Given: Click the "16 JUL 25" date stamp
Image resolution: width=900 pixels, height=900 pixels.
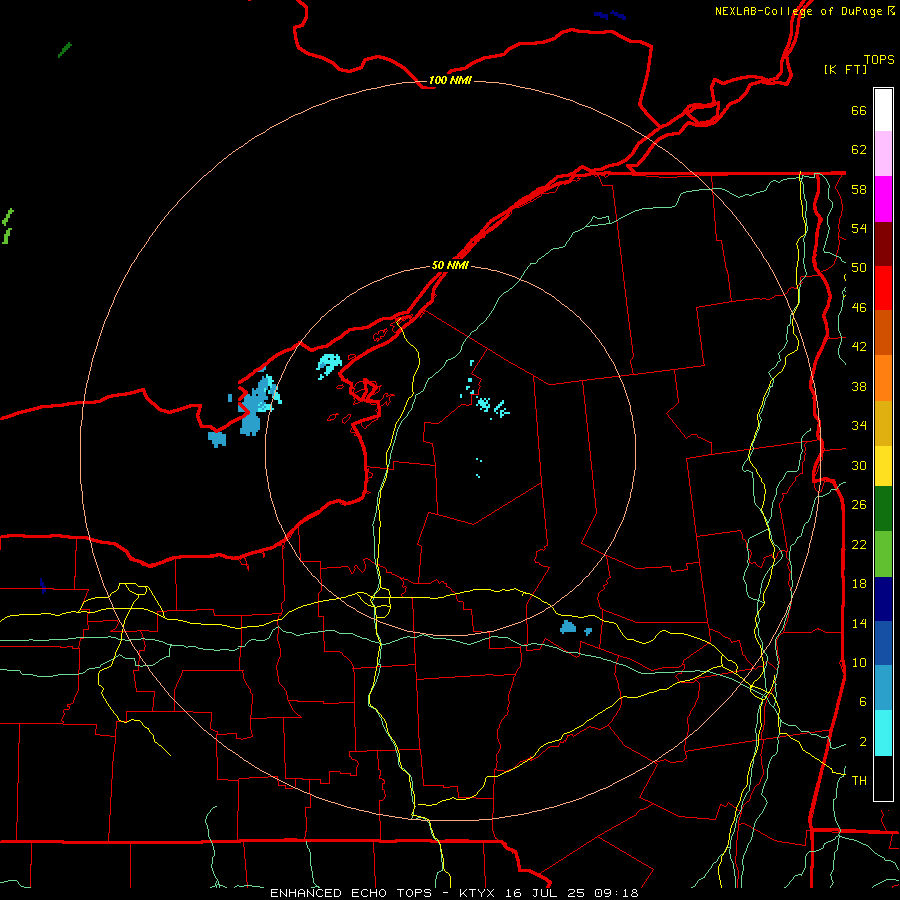Looking at the screenshot, I should (x=547, y=893).
